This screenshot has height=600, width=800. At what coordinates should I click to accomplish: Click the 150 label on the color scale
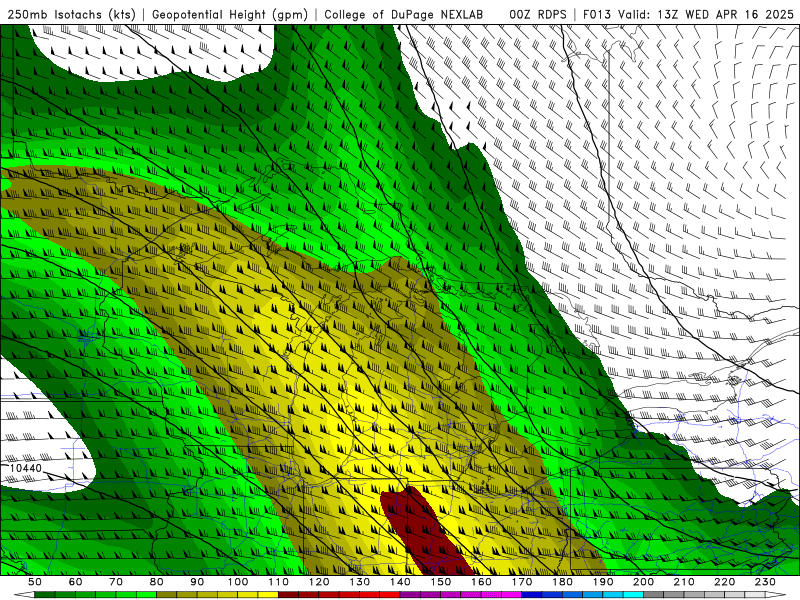(441, 582)
